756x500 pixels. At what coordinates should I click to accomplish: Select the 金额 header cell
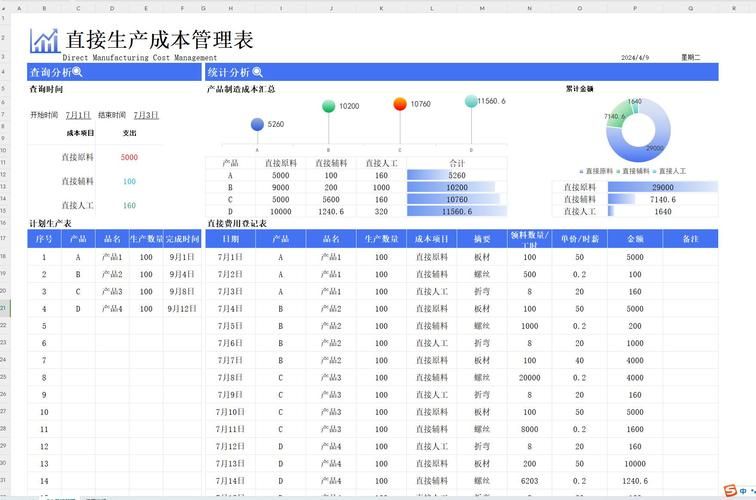pos(635,239)
